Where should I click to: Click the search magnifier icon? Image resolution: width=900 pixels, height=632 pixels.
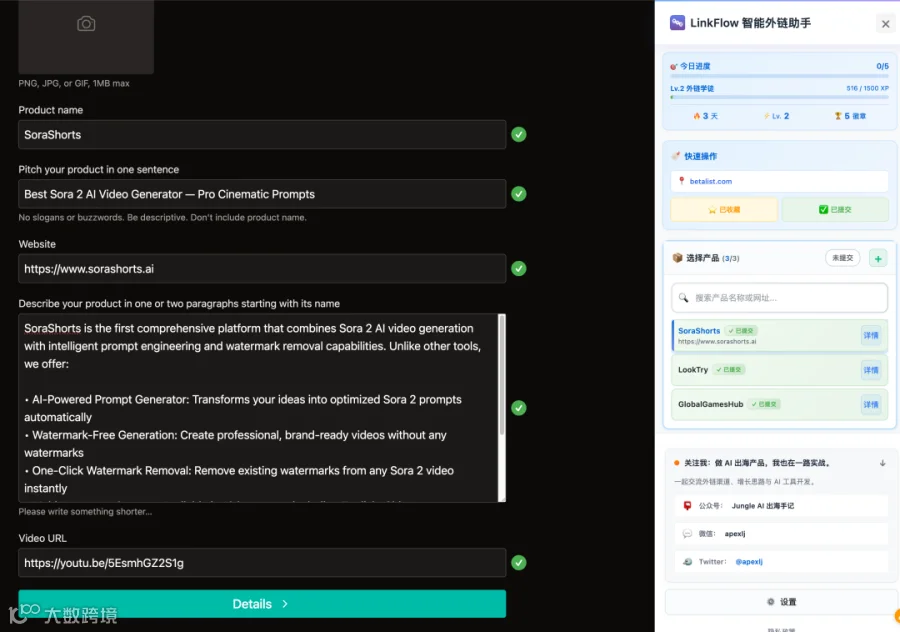click(683, 297)
